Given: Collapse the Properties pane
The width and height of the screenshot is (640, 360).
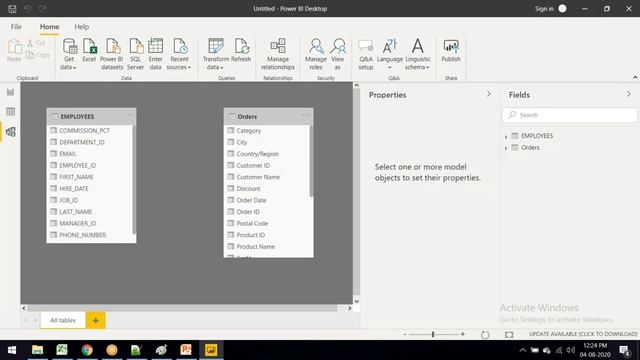Looking at the screenshot, I should (489, 94).
